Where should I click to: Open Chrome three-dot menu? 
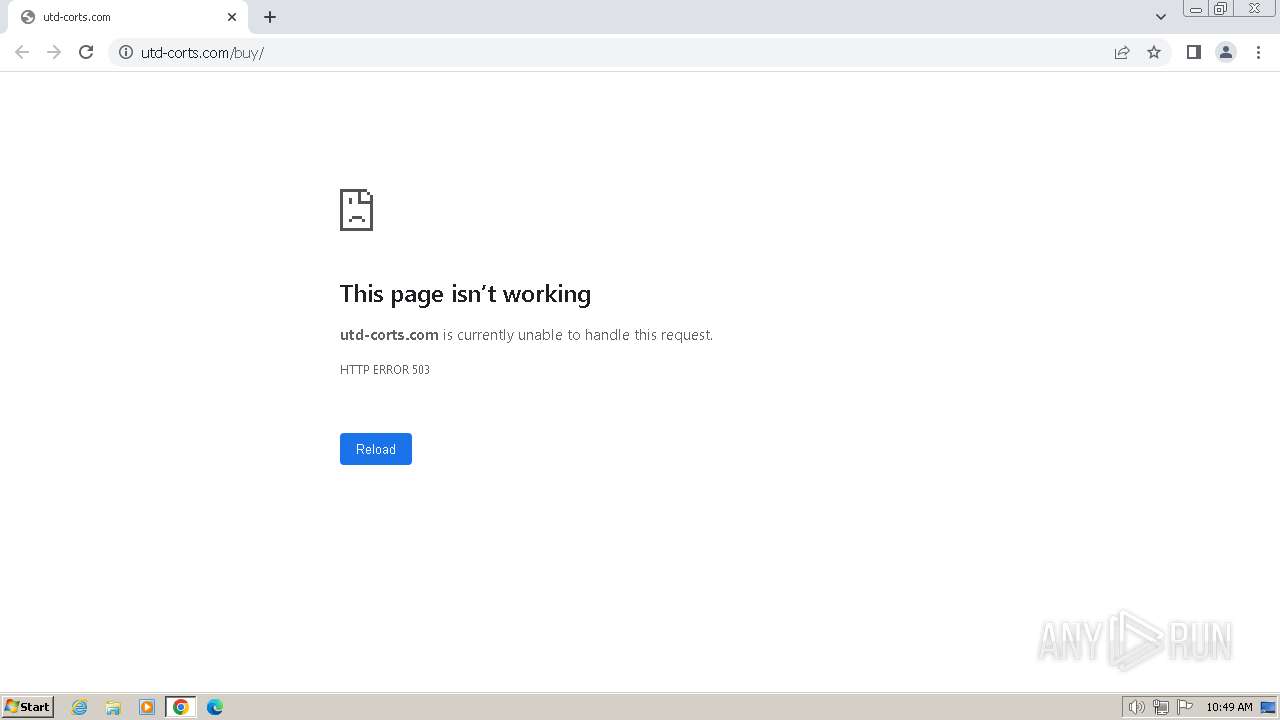1258,52
